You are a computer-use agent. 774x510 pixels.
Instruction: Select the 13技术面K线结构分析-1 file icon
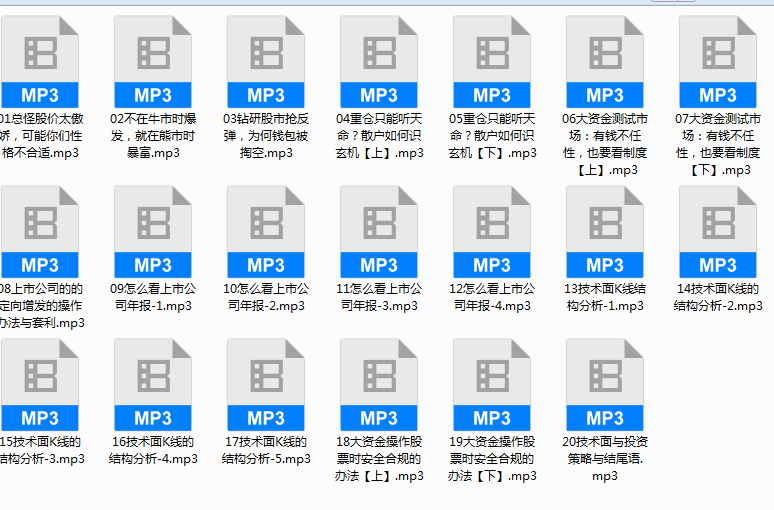click(x=605, y=232)
